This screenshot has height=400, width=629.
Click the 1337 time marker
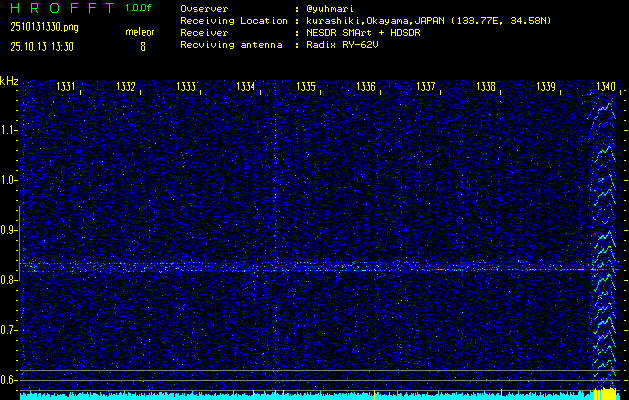click(426, 88)
